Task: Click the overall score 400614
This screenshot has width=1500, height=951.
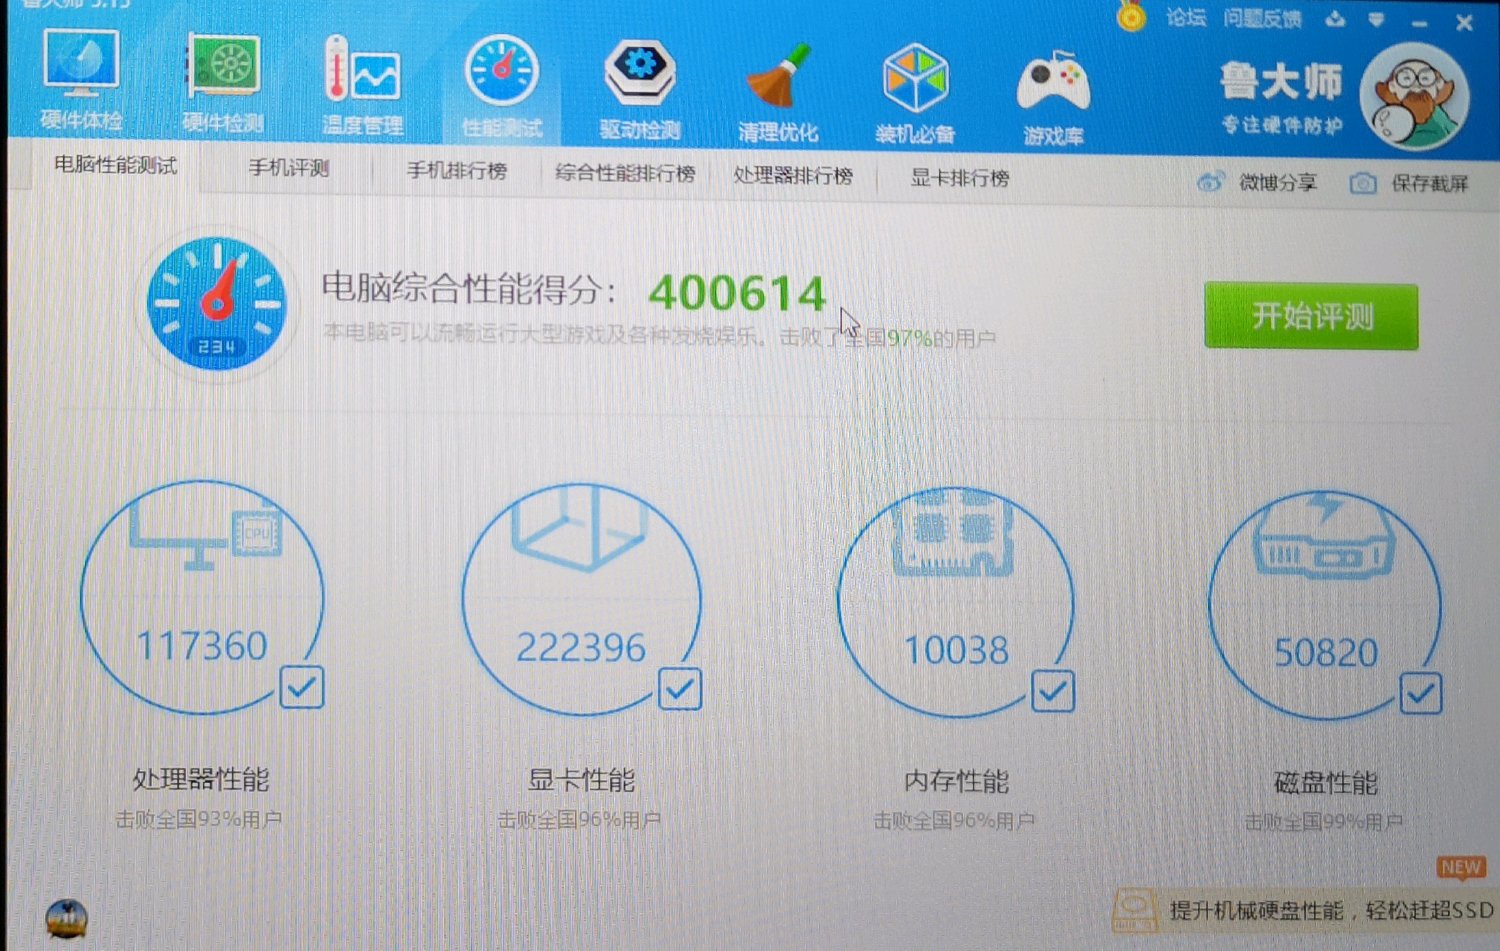Action: point(737,293)
